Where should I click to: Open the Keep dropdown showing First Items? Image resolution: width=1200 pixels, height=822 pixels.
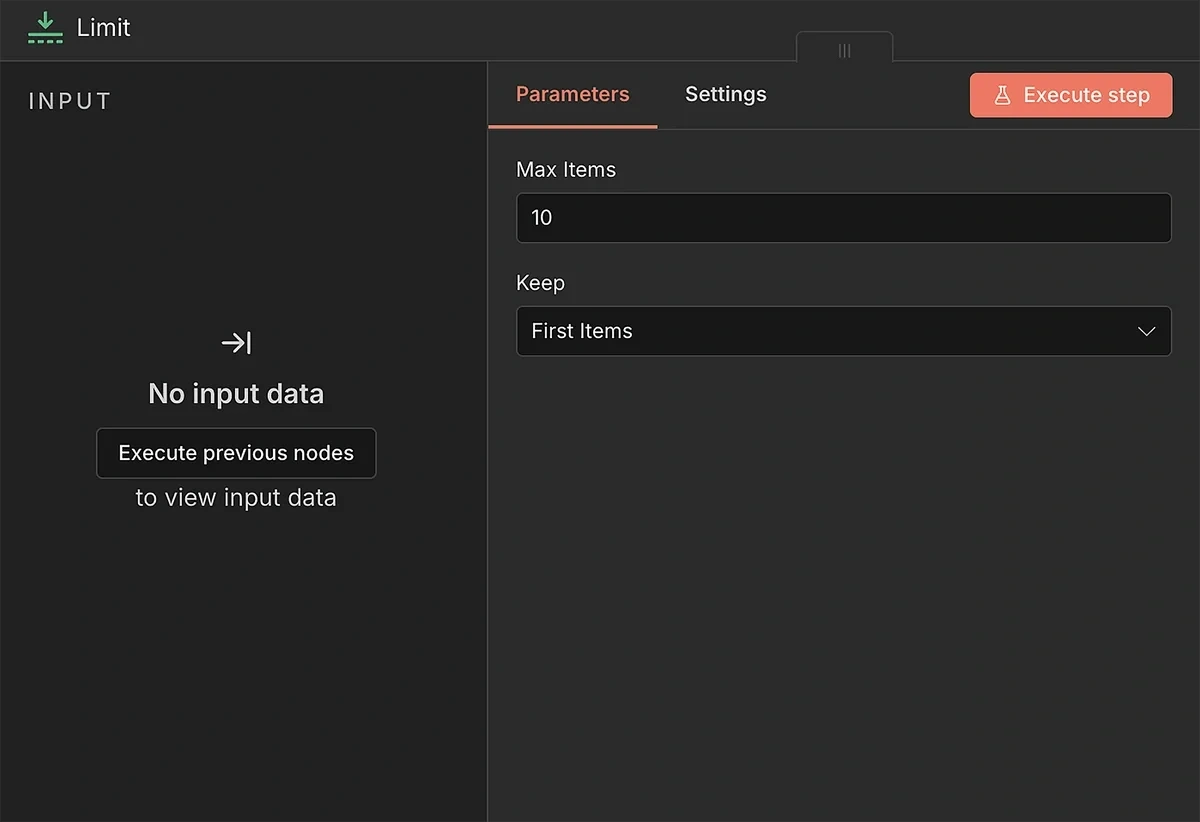click(x=844, y=331)
